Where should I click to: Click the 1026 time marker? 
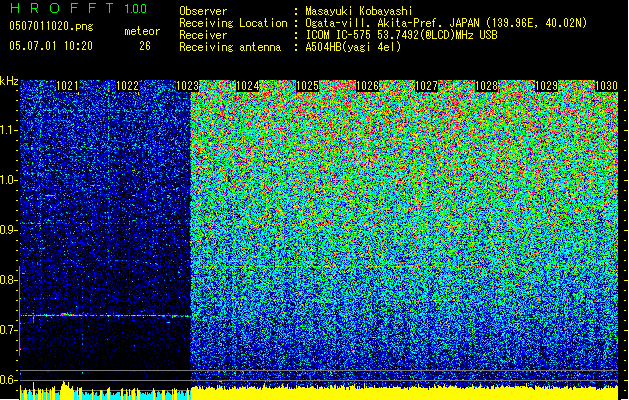click(367, 86)
